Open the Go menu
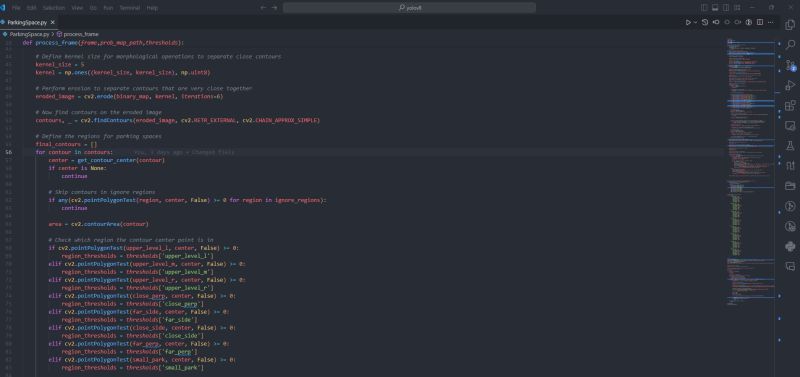The image size is (800, 377). click(x=93, y=8)
